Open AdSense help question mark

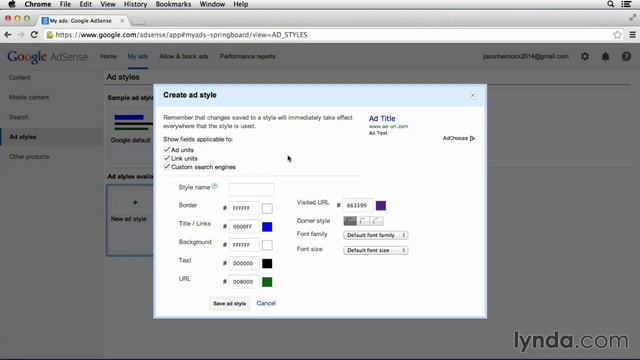tap(626, 56)
